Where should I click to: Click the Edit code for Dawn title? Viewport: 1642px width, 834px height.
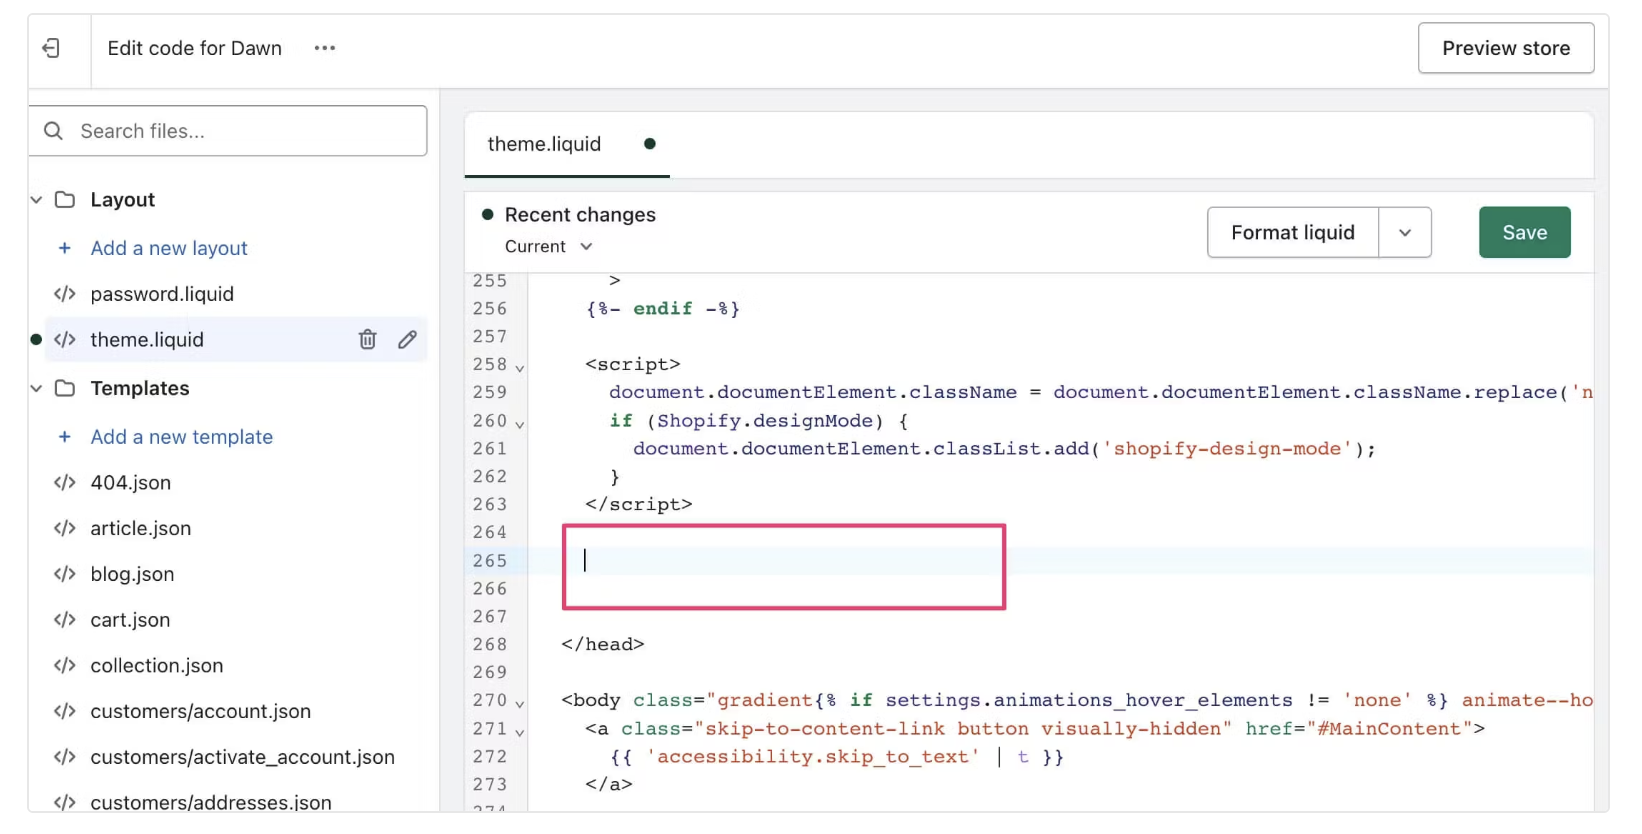tap(195, 48)
